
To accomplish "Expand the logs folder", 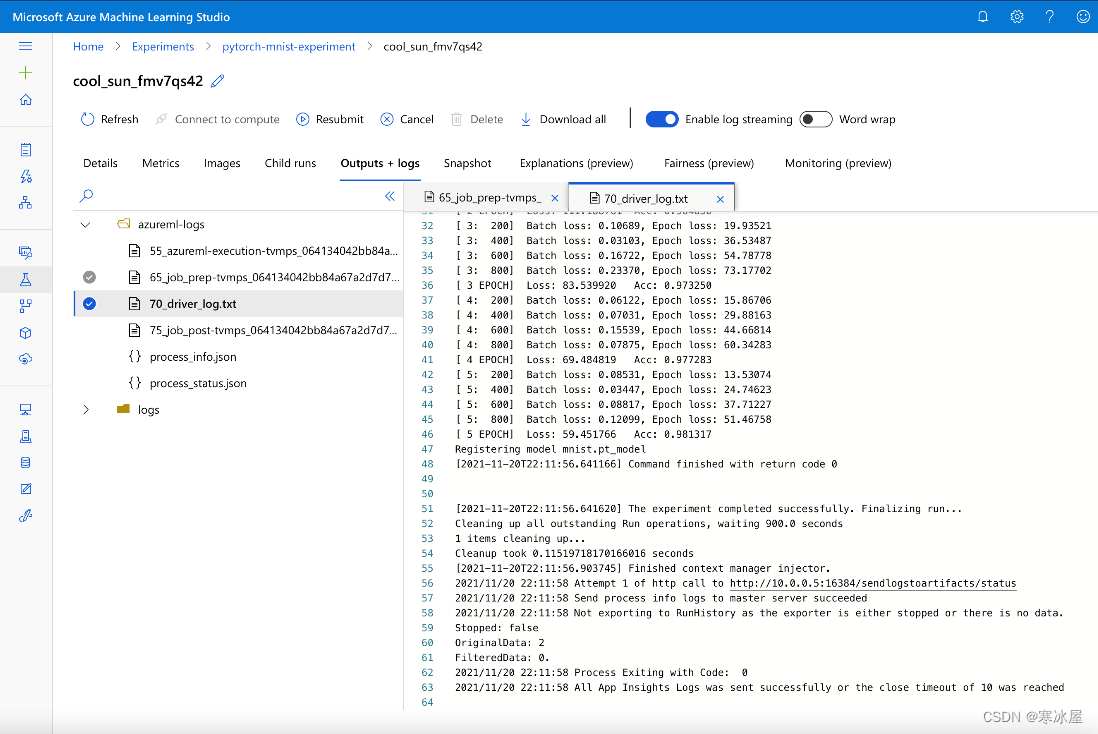I will click(x=85, y=410).
